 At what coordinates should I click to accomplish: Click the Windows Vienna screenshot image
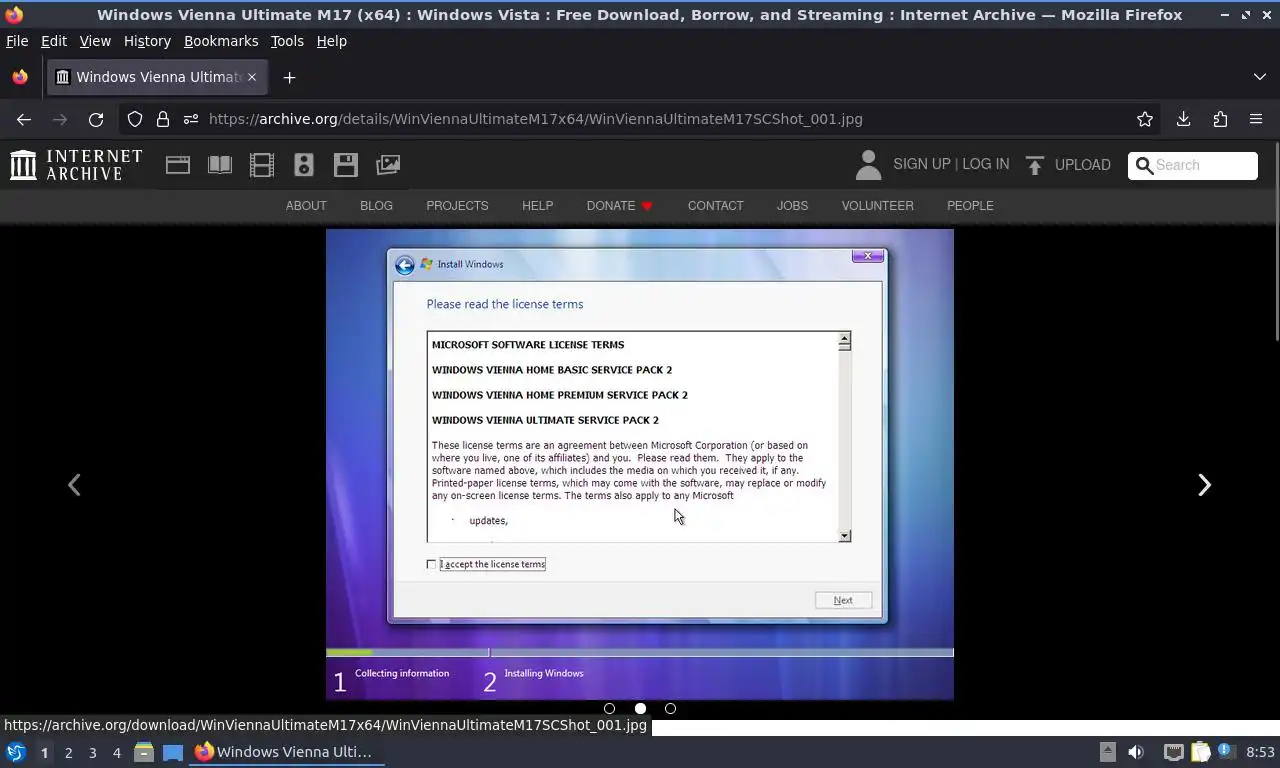(640, 465)
